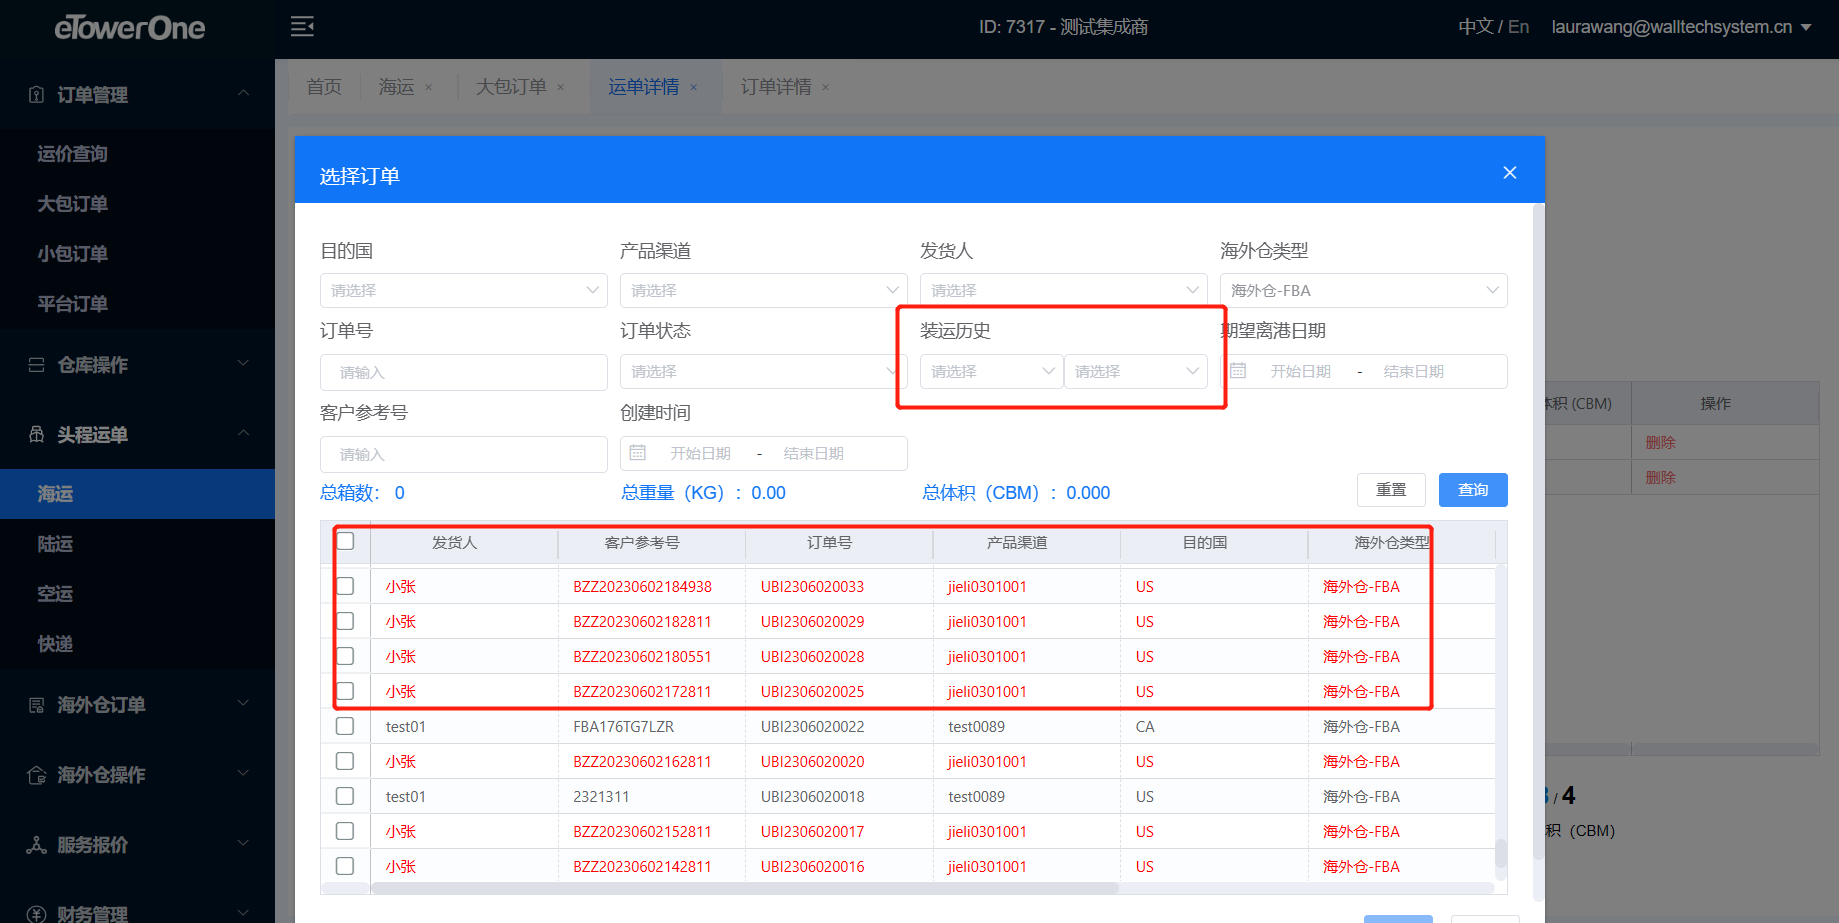Viewport: 1839px width, 923px height.
Task: Close the 运单详情 tab via its x
Action: click(694, 88)
